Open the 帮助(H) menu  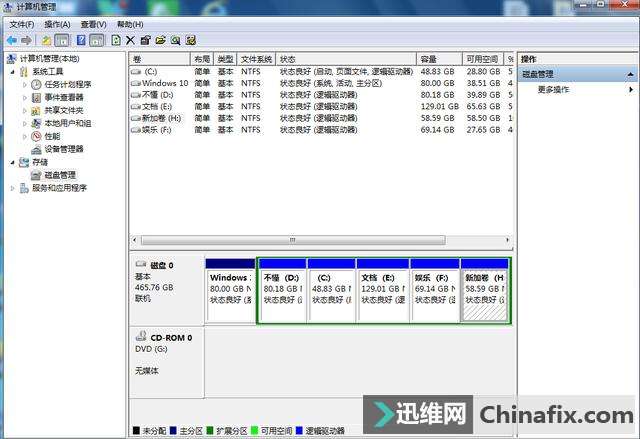[x=130, y=24]
